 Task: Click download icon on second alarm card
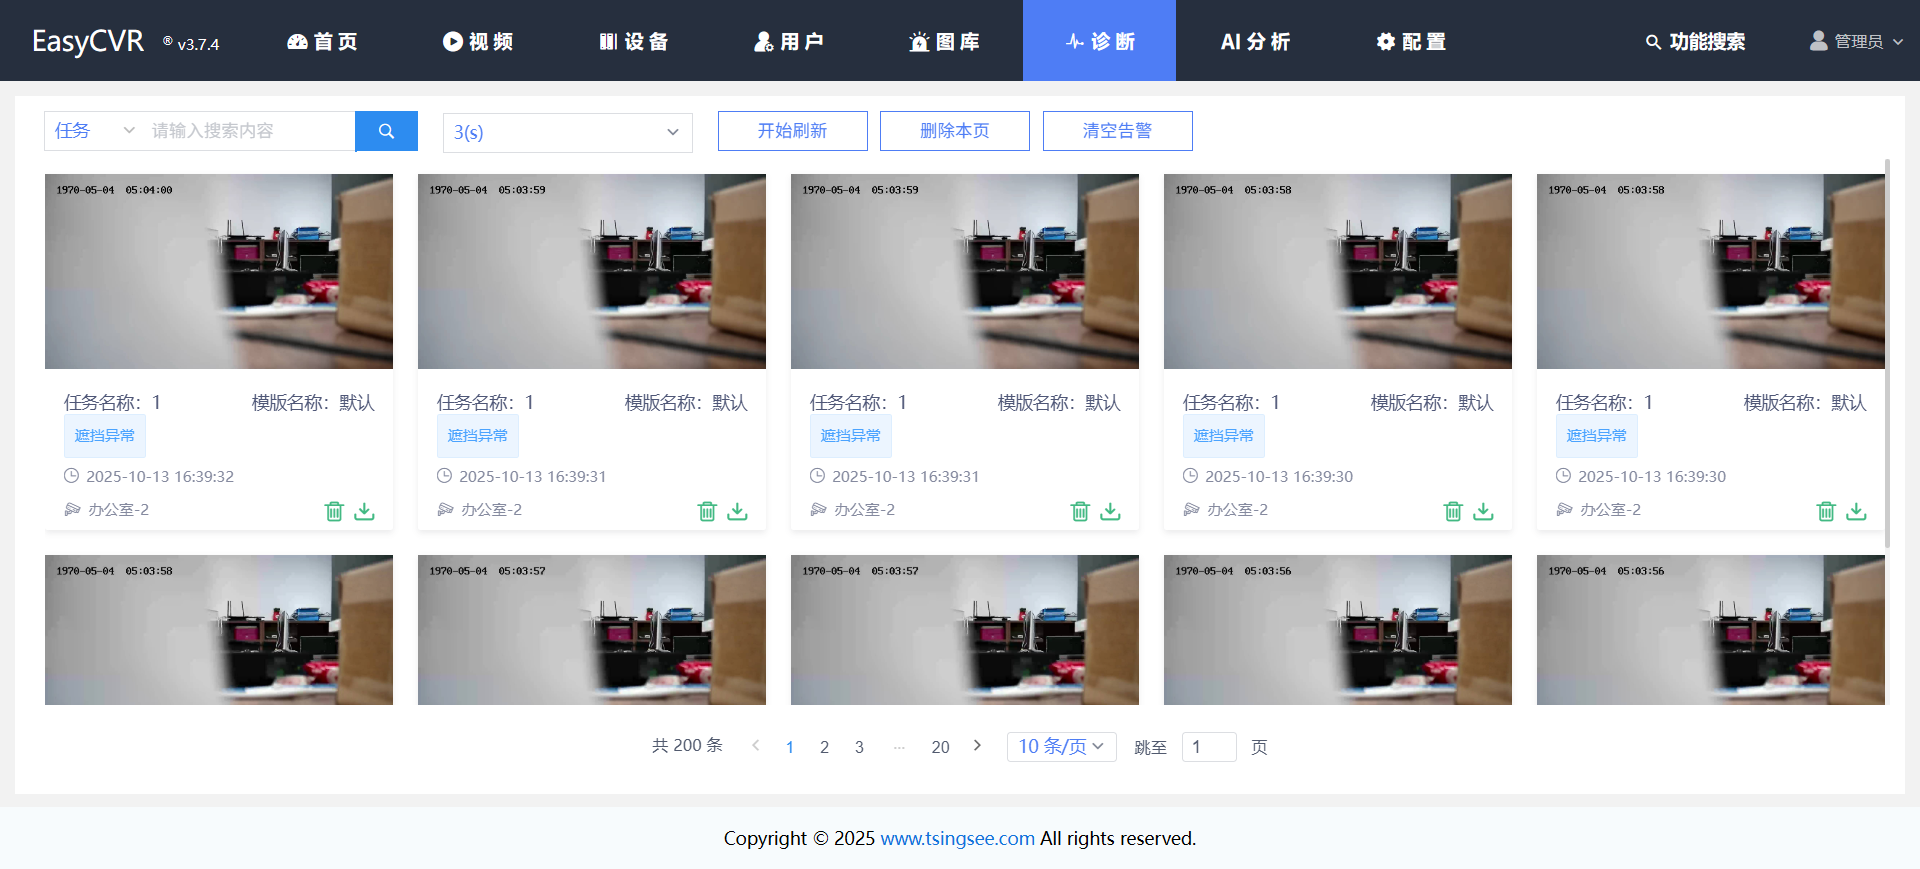(x=737, y=511)
